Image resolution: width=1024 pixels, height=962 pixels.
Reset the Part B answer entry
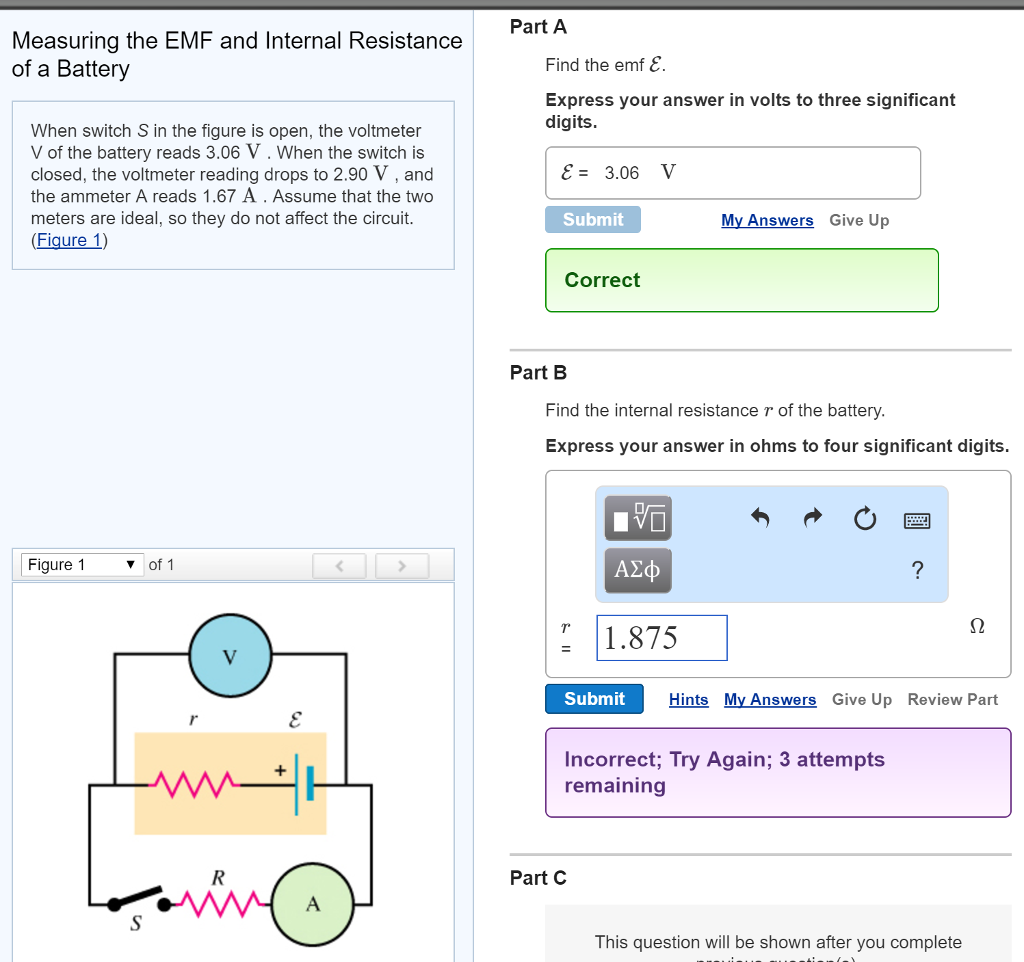click(864, 518)
